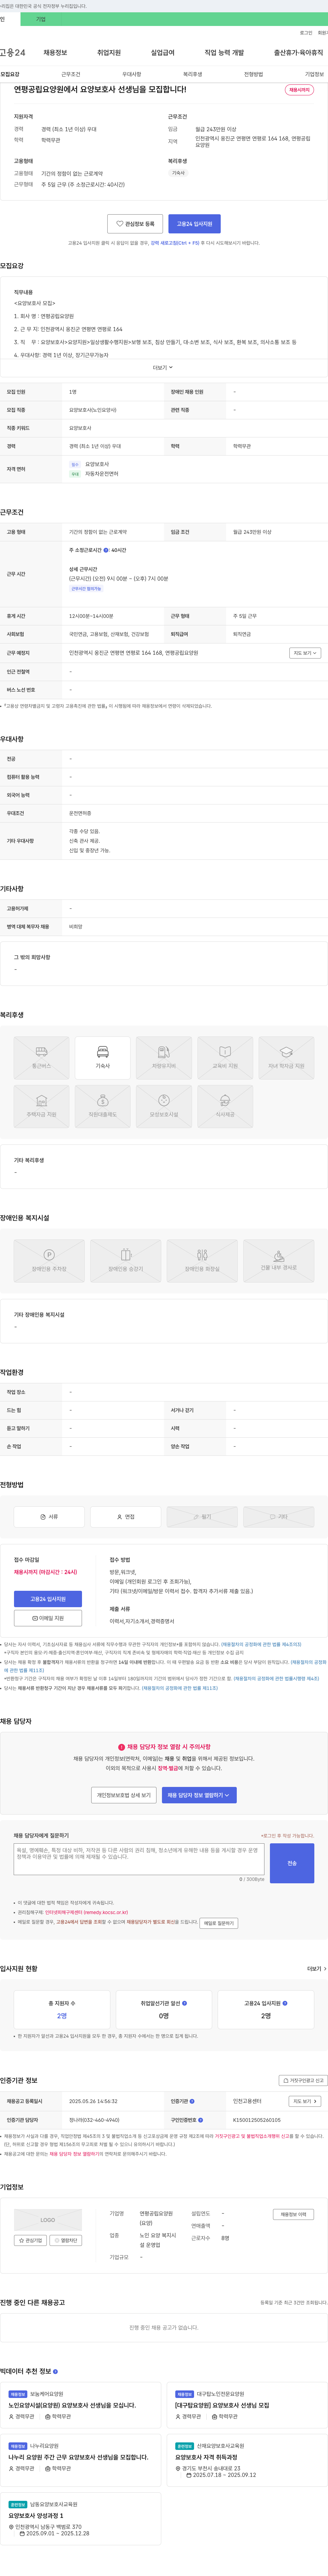The width and height of the screenshot is (328, 2576).
Task: Click info icon beside 빅데이터 추천 정보
Action: [55, 2371]
